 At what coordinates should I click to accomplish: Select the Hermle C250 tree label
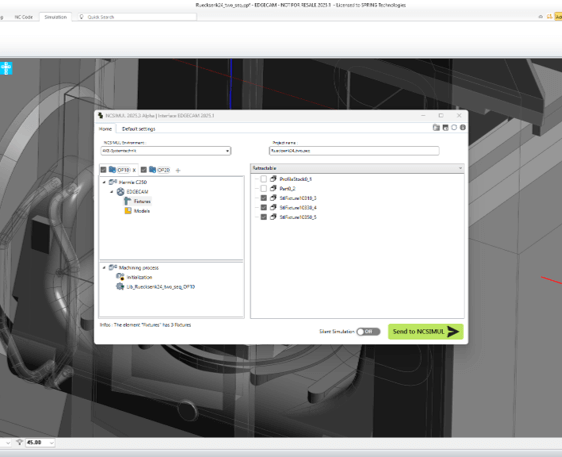pos(133,182)
